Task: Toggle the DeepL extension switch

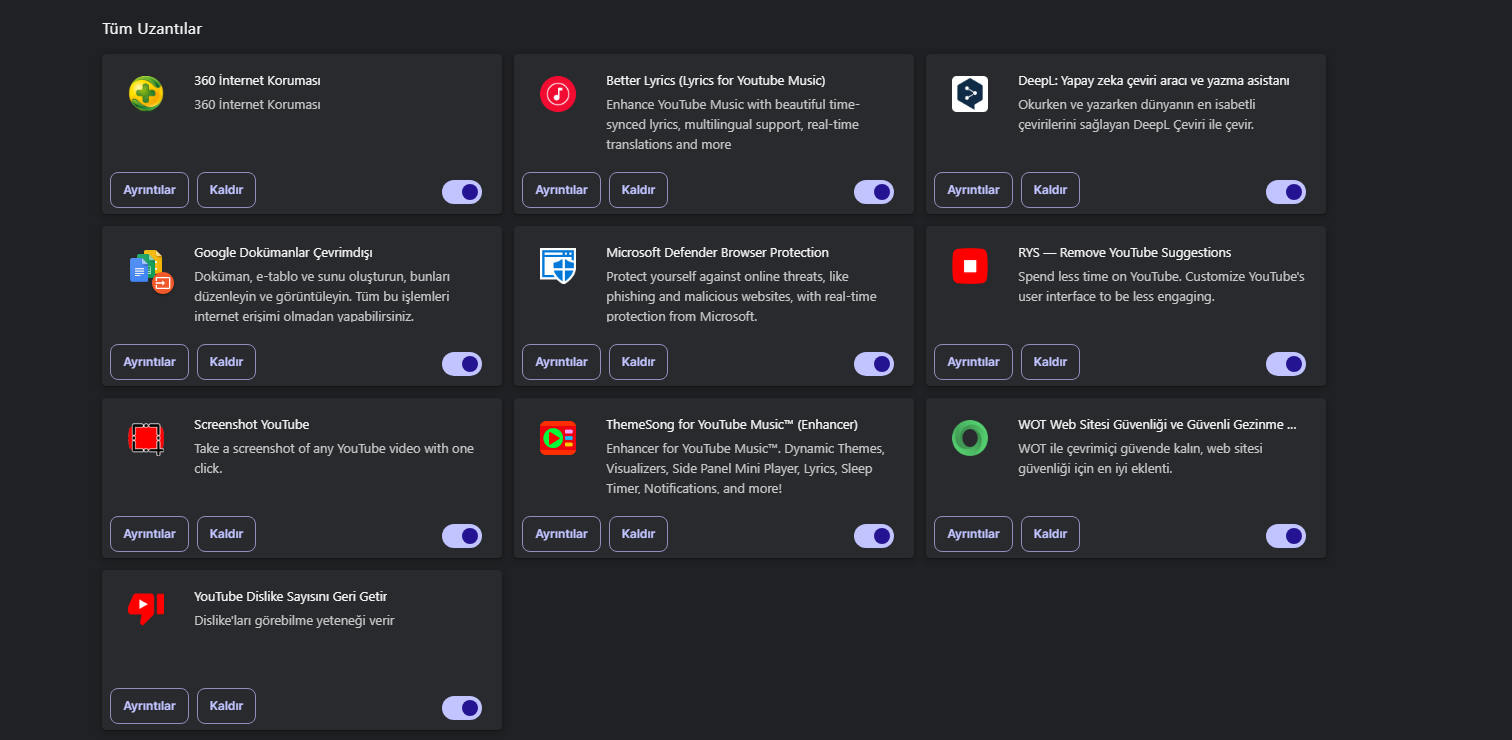Action: coord(1286,192)
